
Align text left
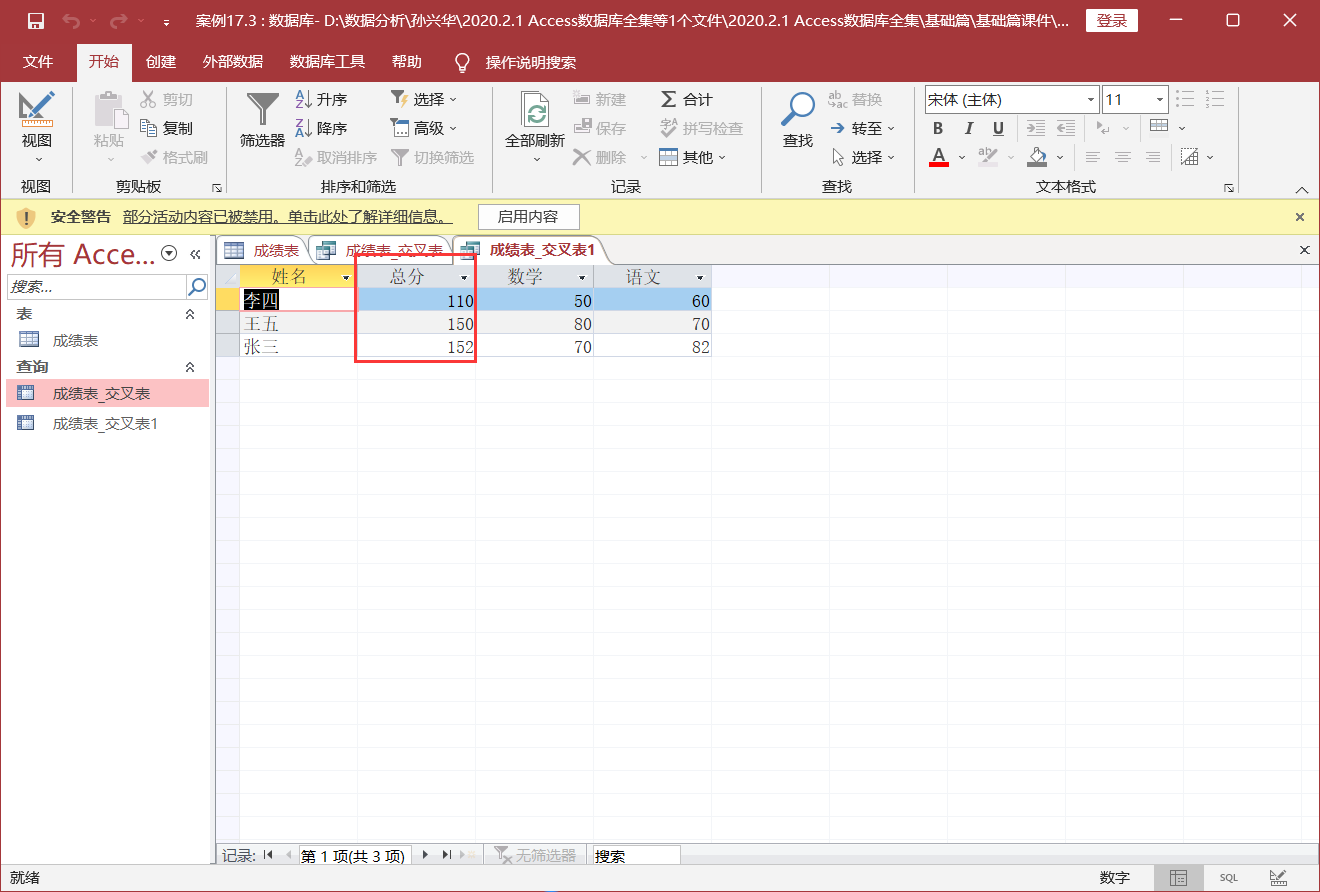pos(1093,157)
